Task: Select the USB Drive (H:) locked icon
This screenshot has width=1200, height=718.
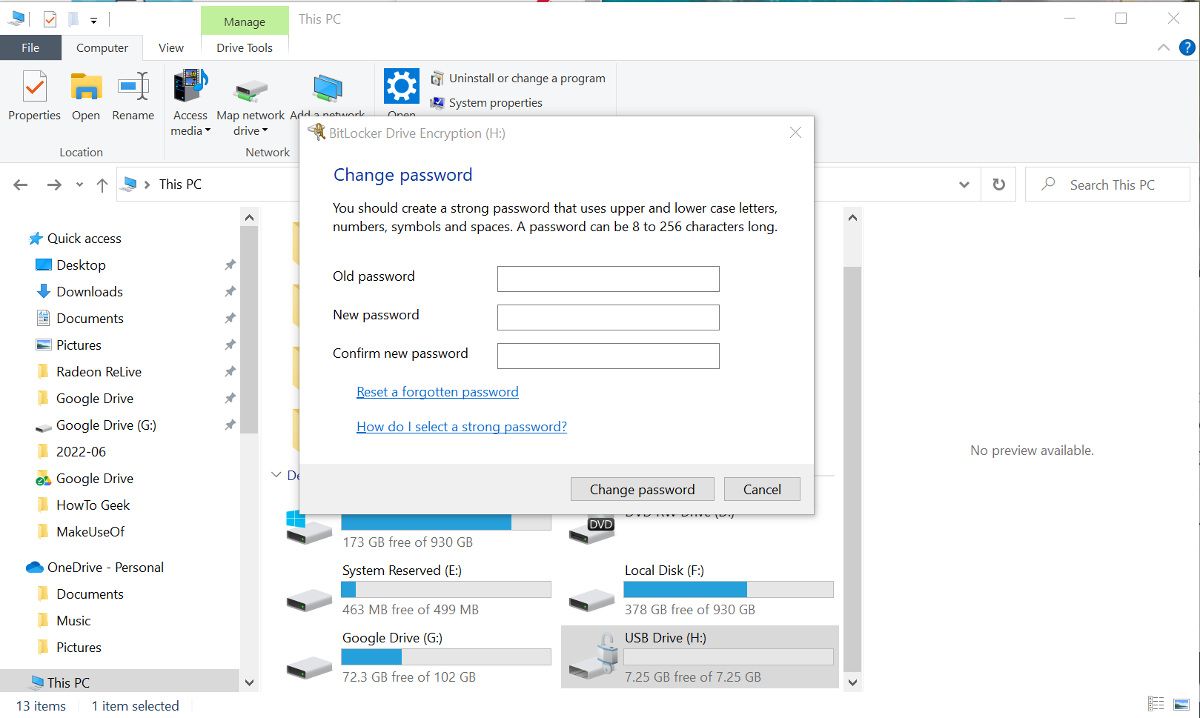Action: click(x=592, y=656)
